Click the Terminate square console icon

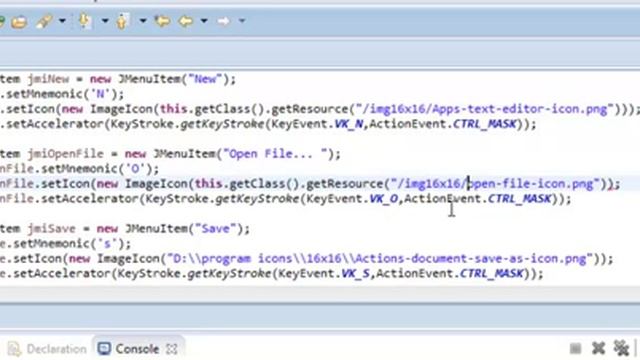click(576, 349)
